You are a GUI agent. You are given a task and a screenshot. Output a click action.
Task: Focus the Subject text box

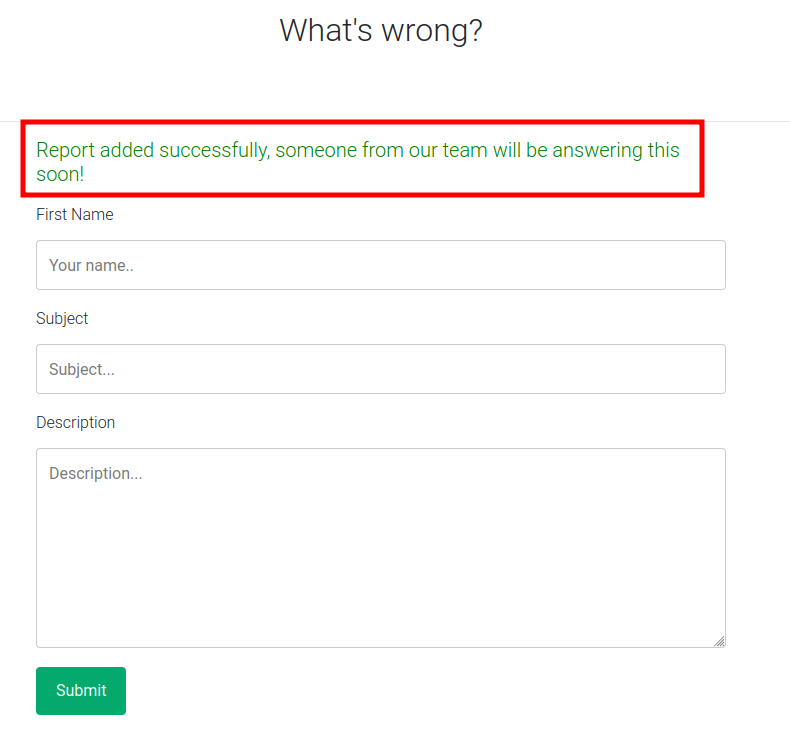pyautogui.click(x=380, y=369)
